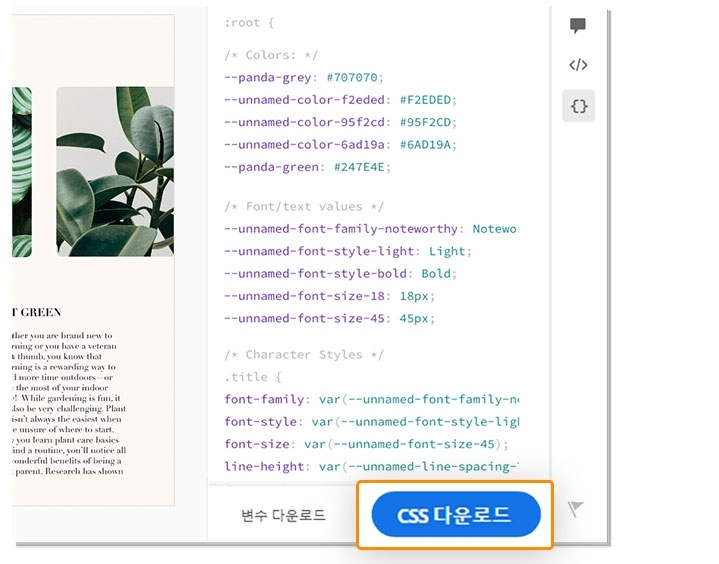
Task: Select the --unnamed-font-style-bold line
Action: tap(340, 274)
